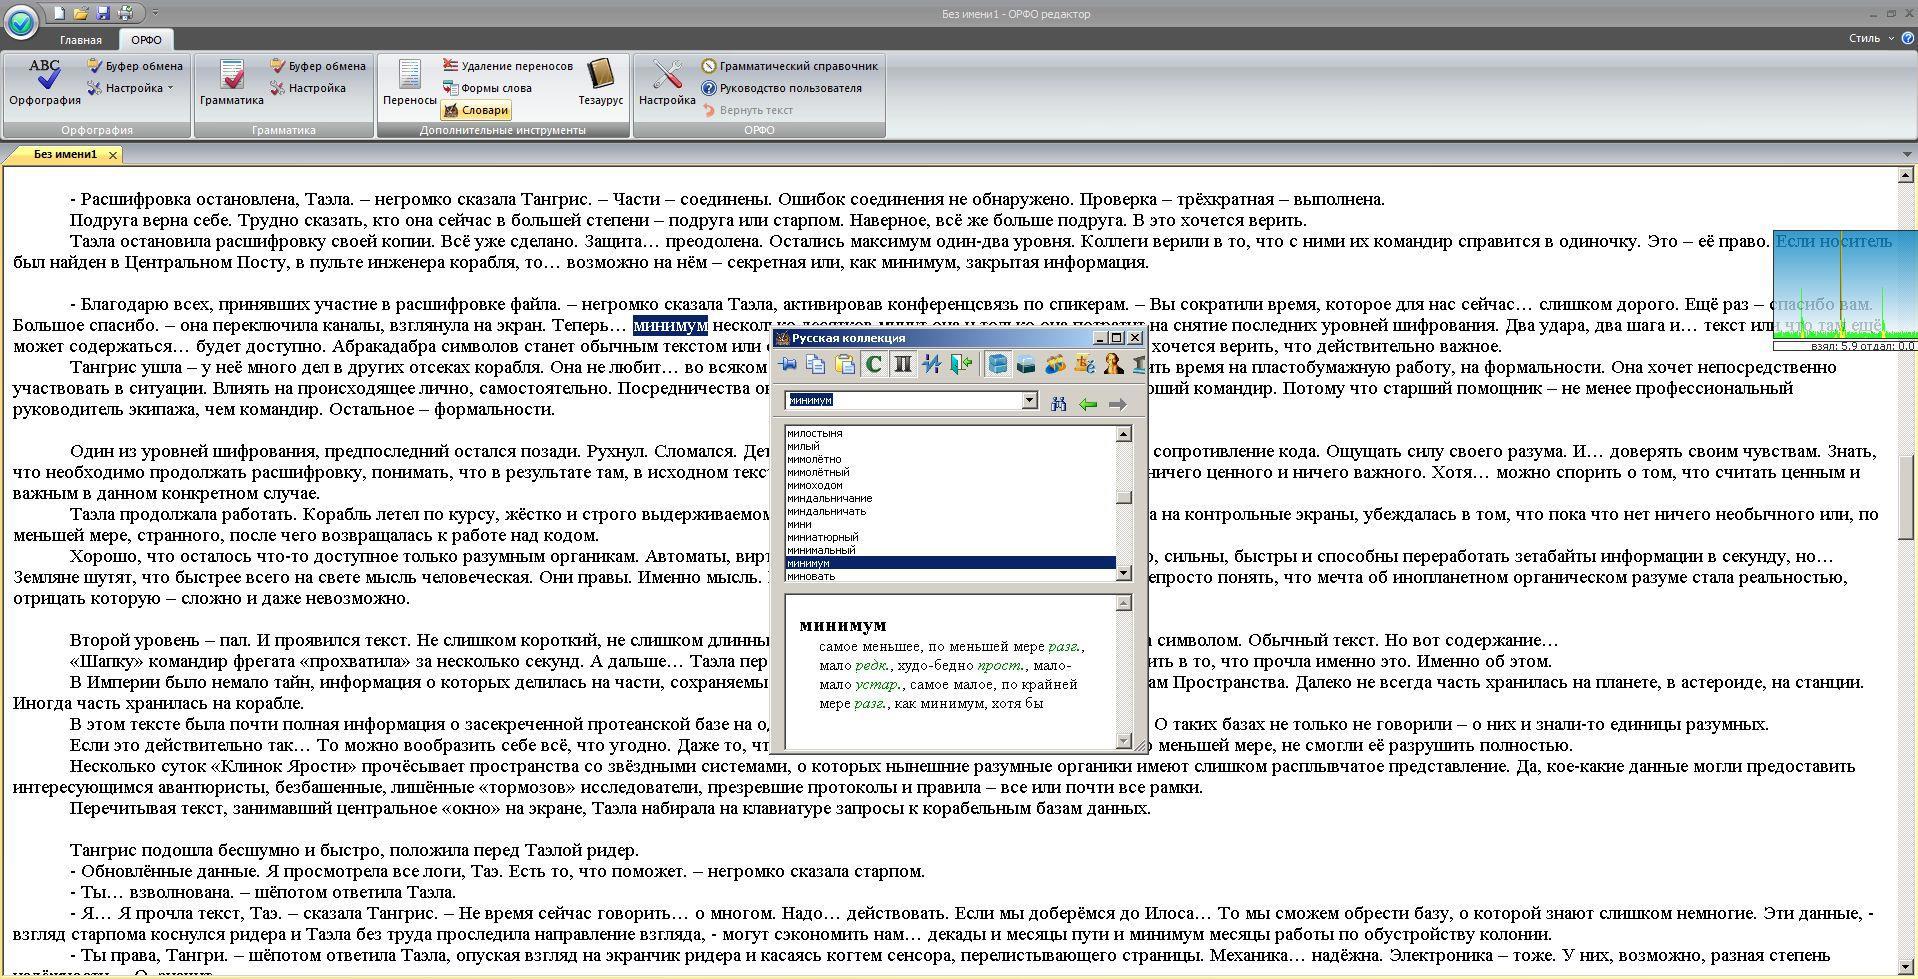Select минимальный in the dictionary word list
The height and width of the screenshot is (979, 1918).
point(821,550)
